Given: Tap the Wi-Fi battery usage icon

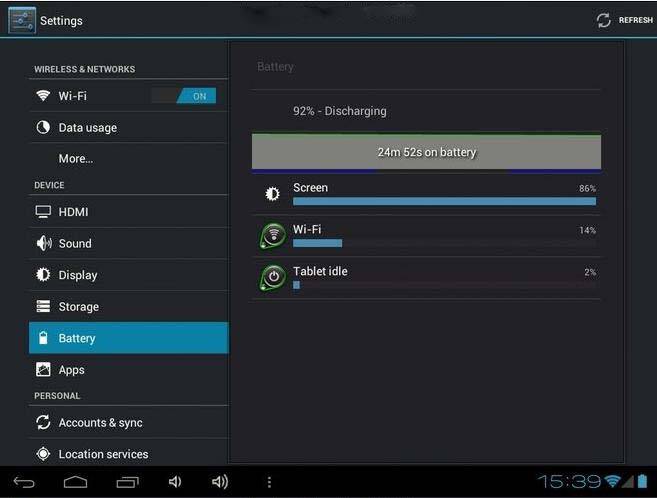Looking at the screenshot, I should point(272,236).
